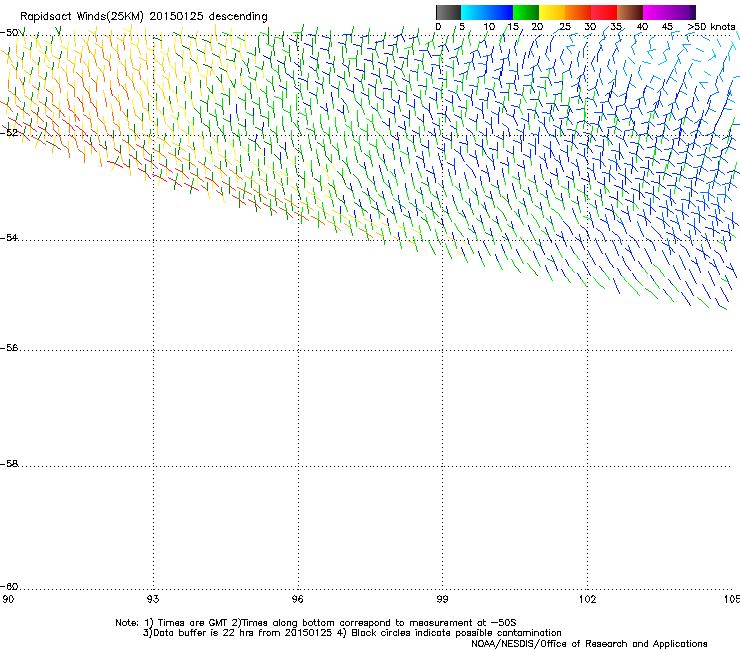Viewport: 740px width, 650px height.
Task: Click the red 30-35 knots legend swatch
Action: [604, 12]
